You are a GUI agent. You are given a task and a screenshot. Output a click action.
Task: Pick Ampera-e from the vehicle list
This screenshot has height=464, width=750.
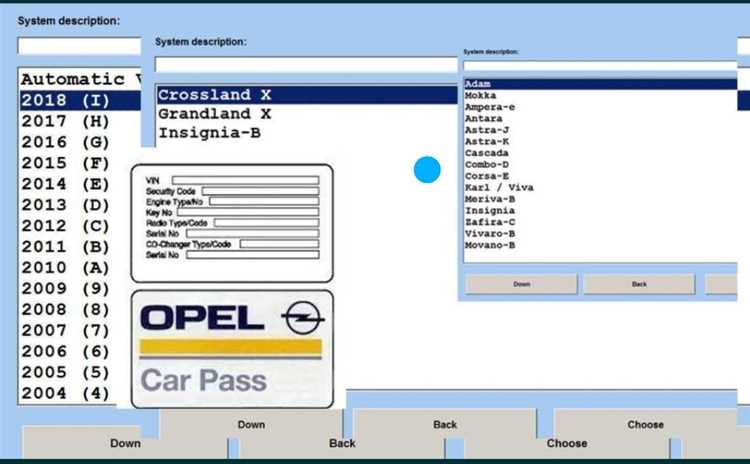(490, 107)
